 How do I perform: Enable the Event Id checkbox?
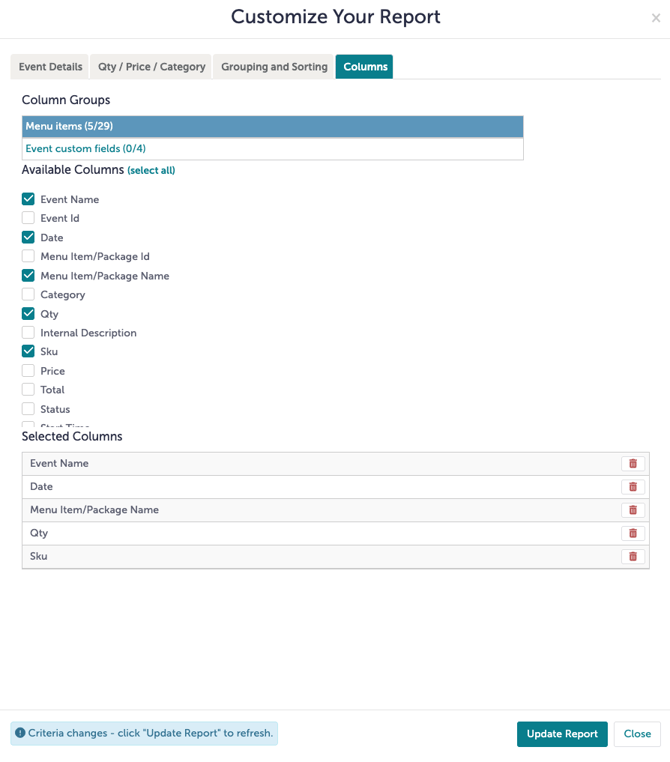tap(28, 218)
